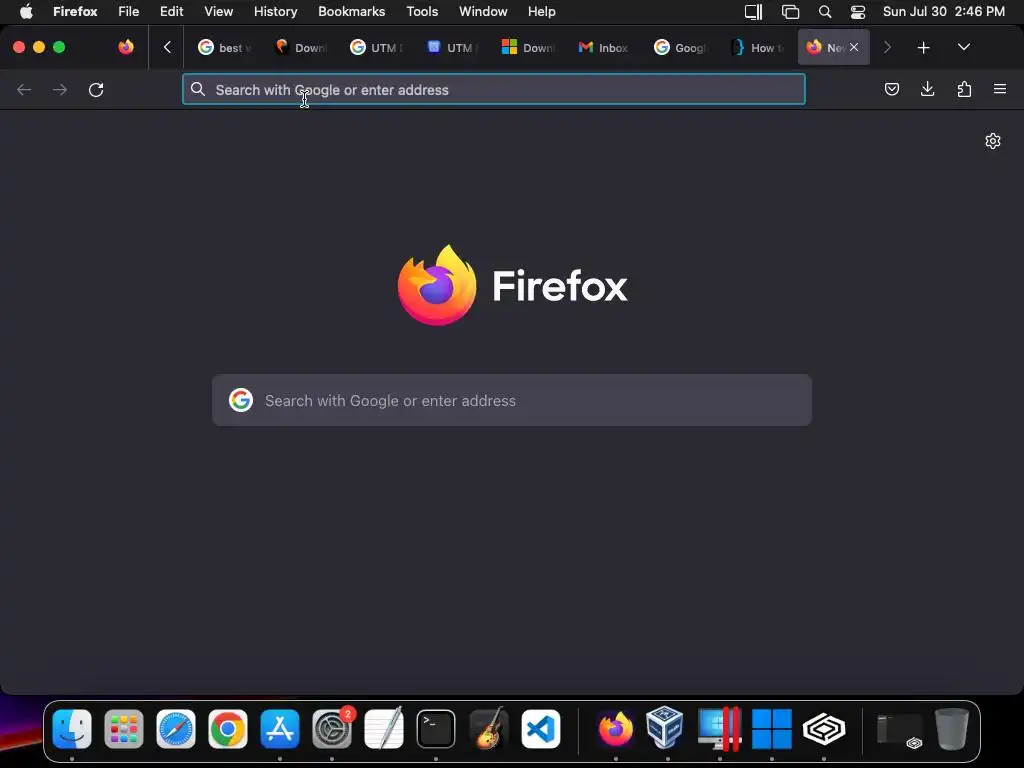This screenshot has width=1024, height=768.
Task: Go forward one page
Action: click(x=60, y=89)
